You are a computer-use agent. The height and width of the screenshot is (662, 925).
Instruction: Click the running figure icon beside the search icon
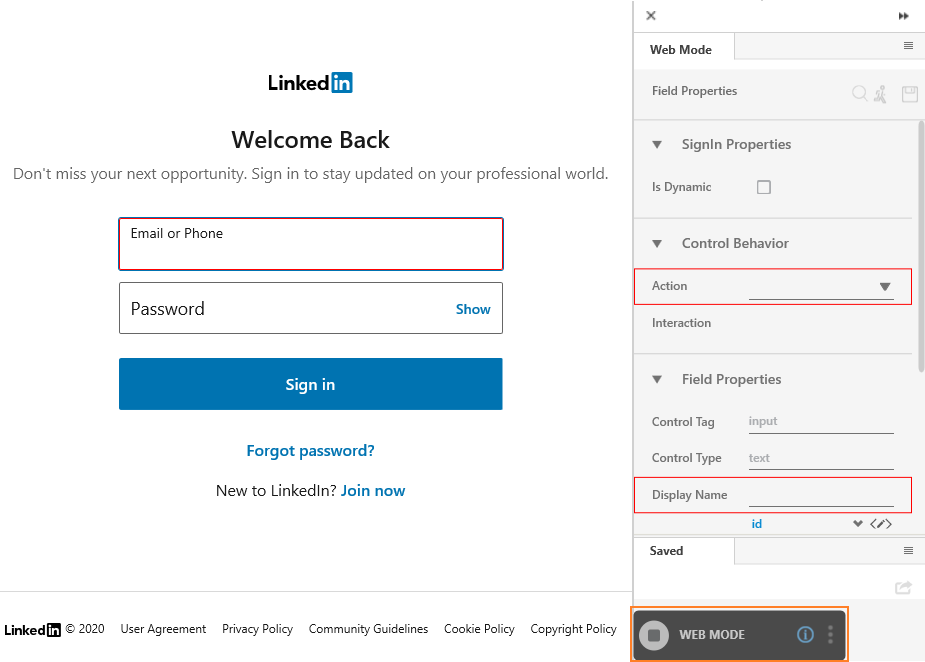pyautogui.click(x=881, y=94)
